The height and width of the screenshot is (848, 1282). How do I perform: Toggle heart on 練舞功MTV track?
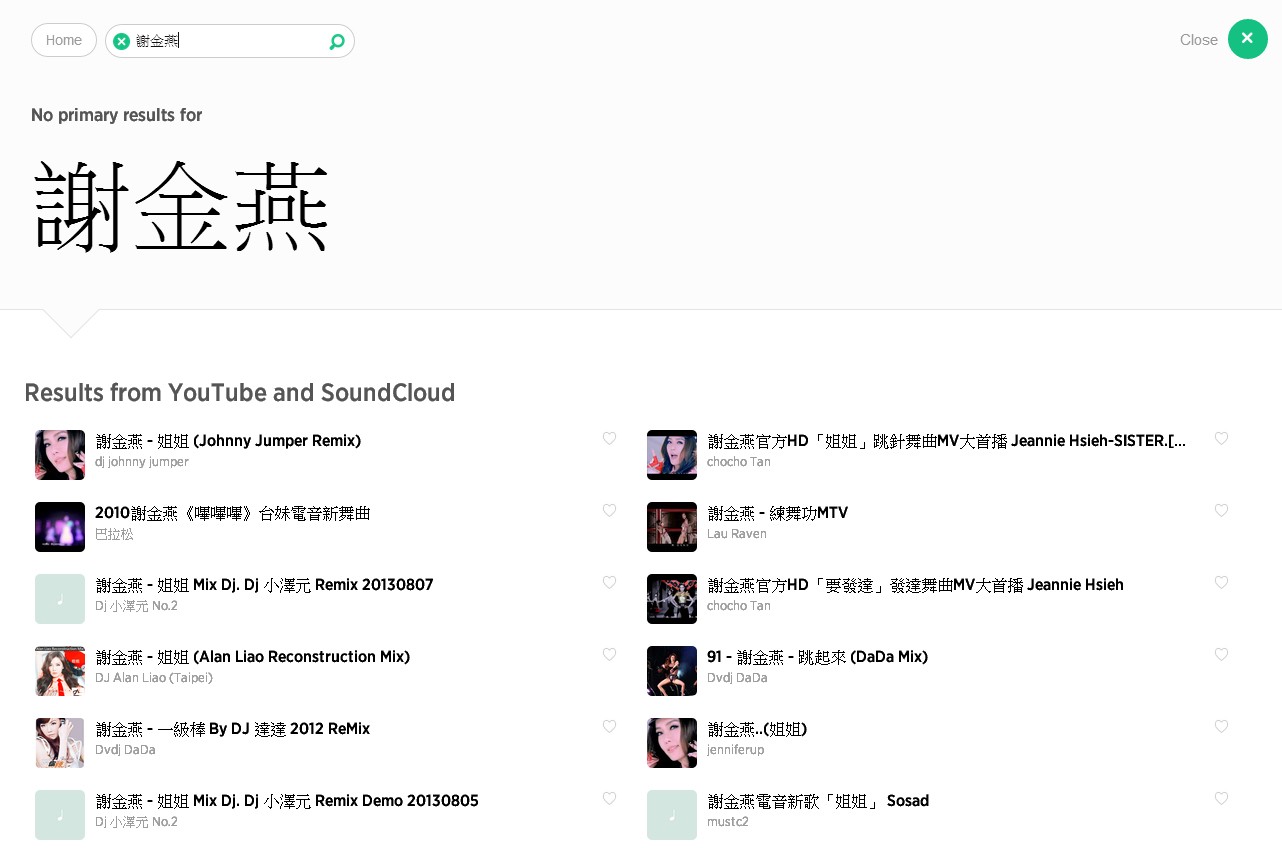pos(1221,511)
